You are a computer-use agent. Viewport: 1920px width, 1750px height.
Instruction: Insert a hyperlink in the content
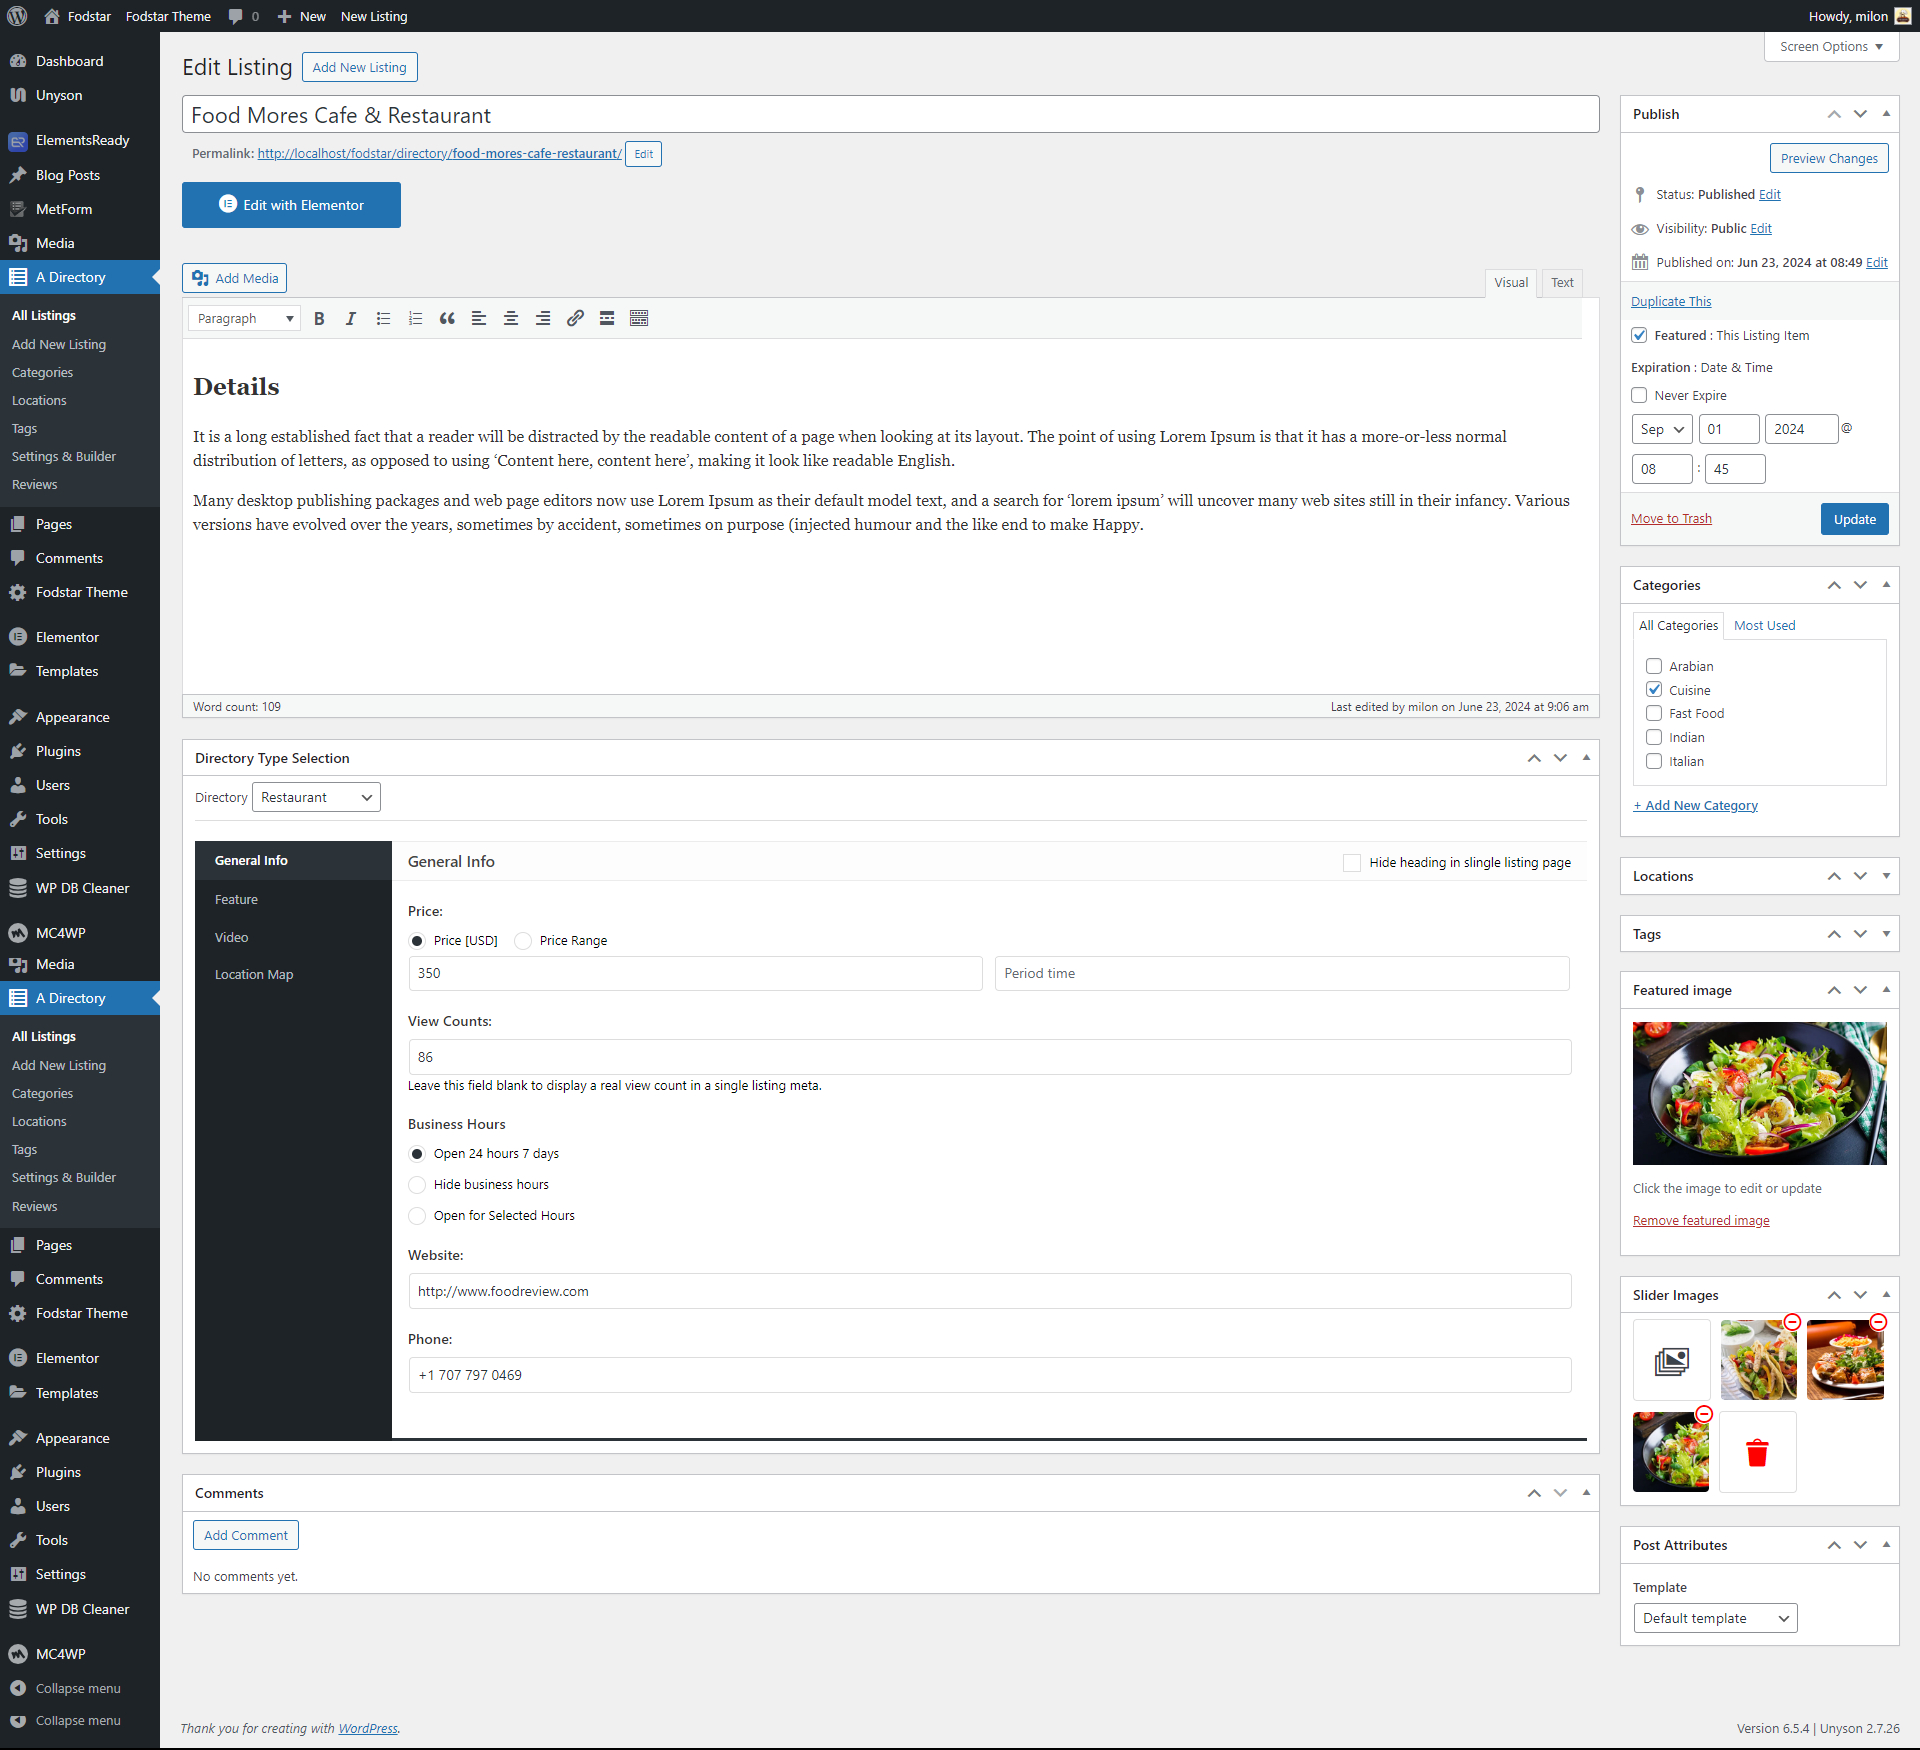(x=575, y=318)
